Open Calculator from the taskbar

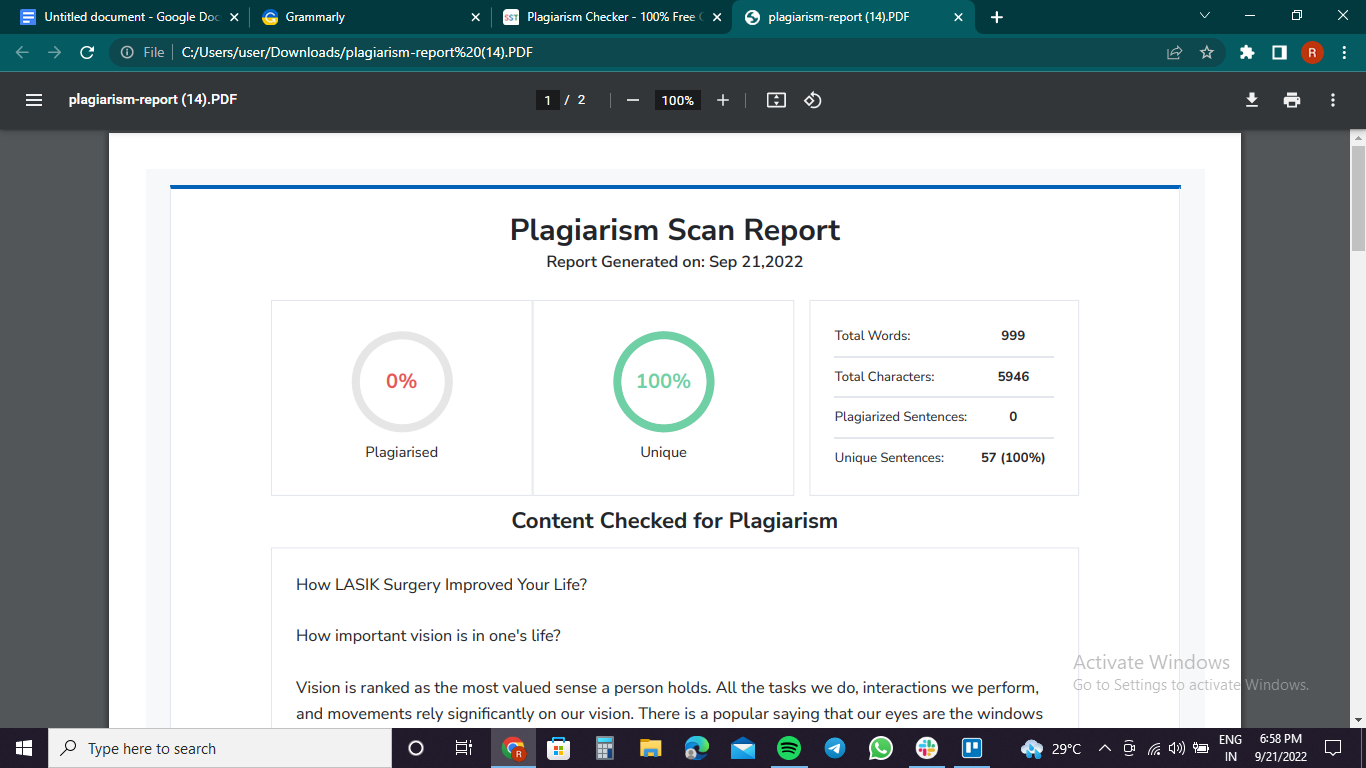point(604,748)
